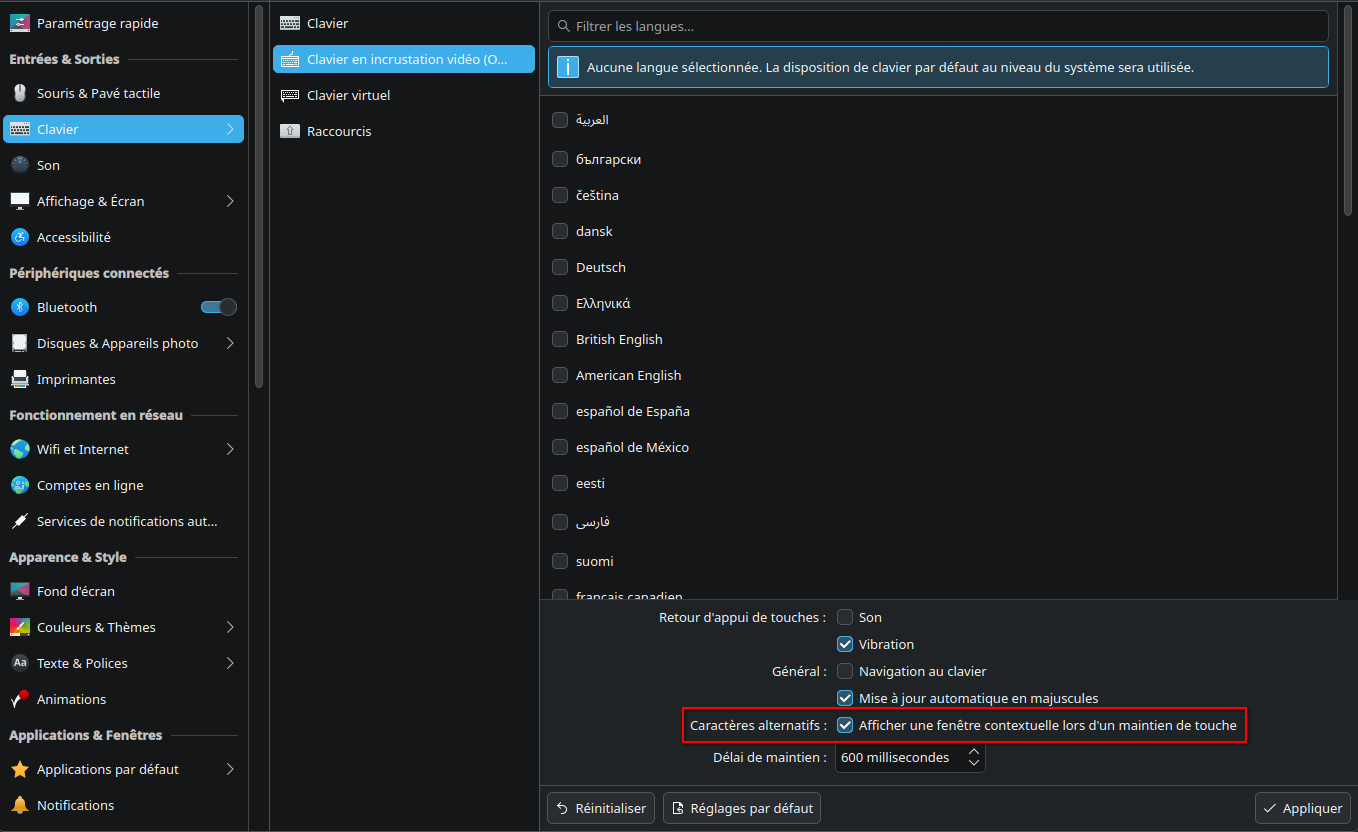Expand the Applications par défaut chevron
1358x832 pixels.
pyautogui.click(x=230, y=769)
